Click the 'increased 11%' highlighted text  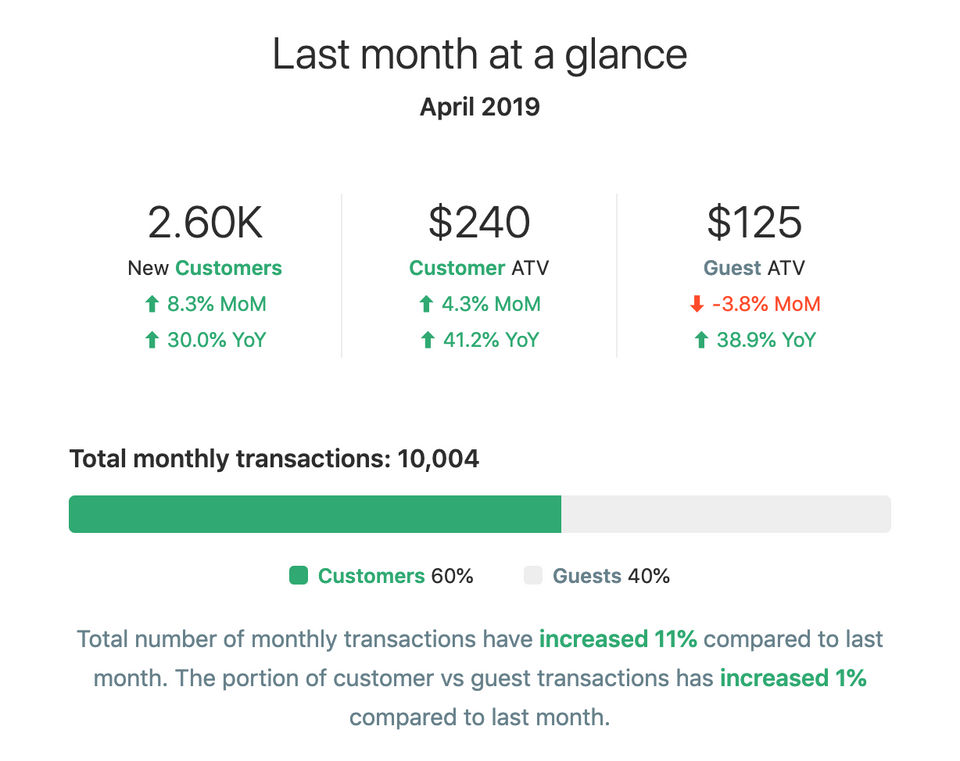(618, 639)
